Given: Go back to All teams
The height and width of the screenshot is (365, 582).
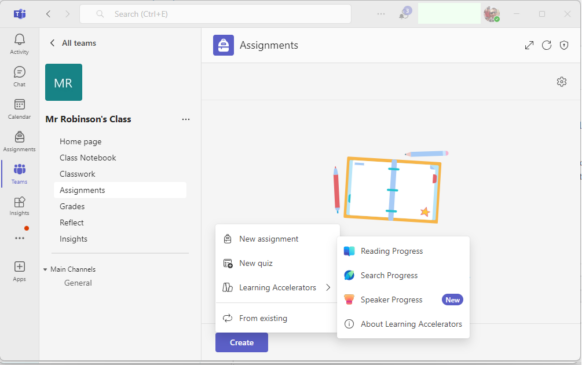Looking at the screenshot, I should point(73,43).
